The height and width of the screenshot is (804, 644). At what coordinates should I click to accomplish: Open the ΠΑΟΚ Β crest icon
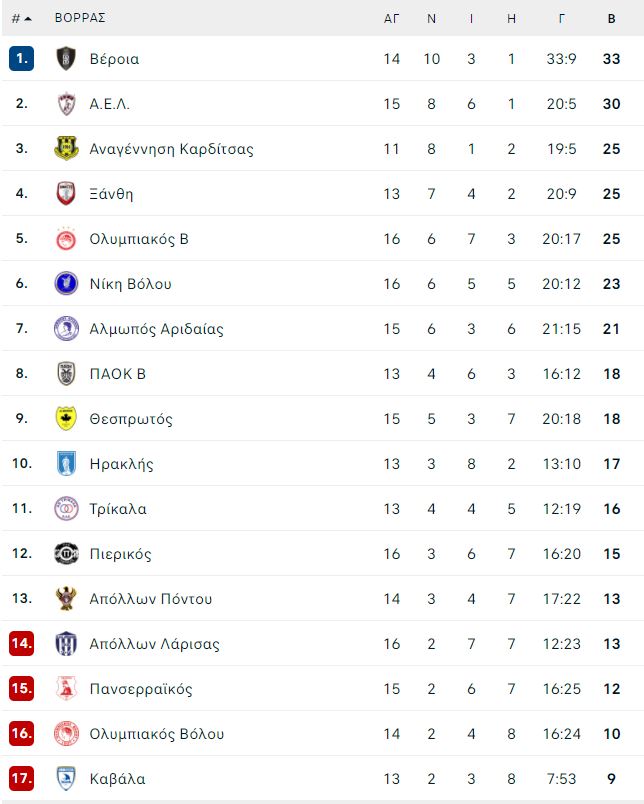pos(66,374)
